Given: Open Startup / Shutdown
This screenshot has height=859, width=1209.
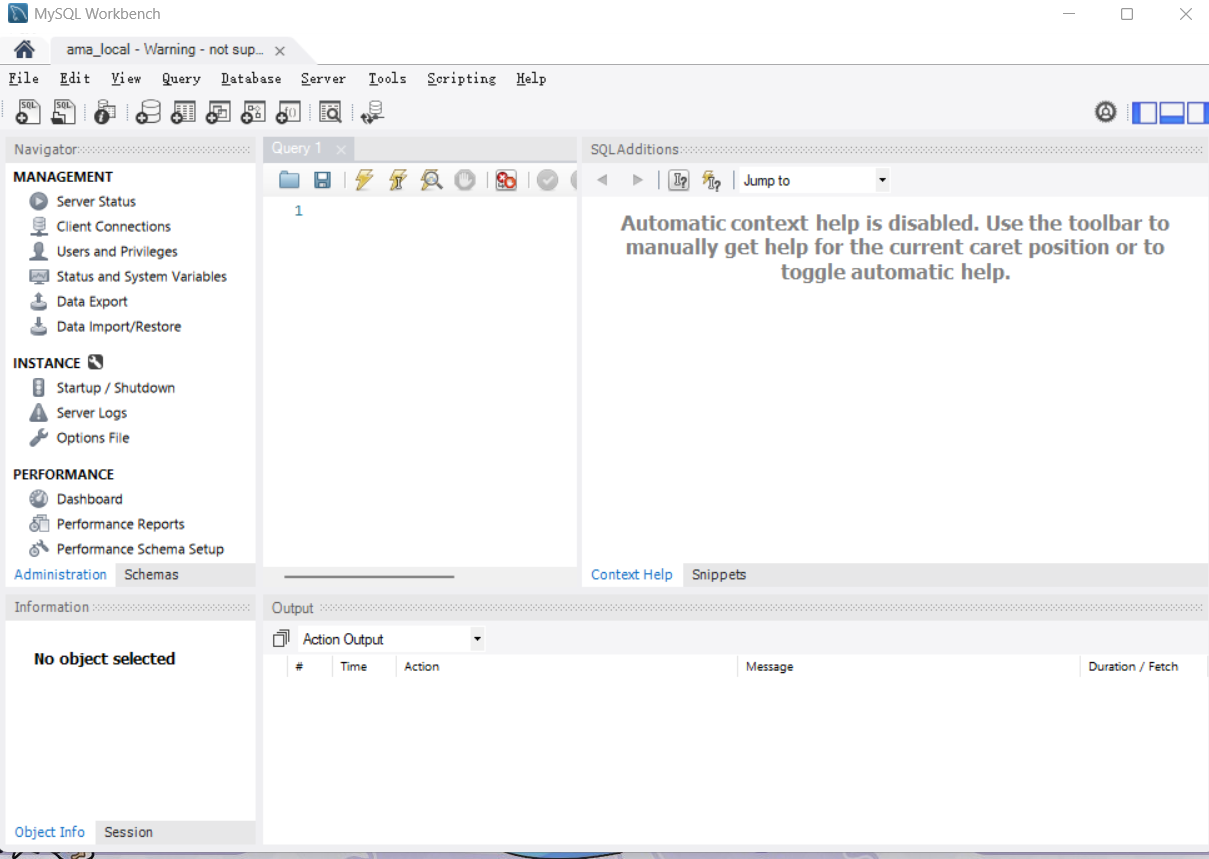Looking at the screenshot, I should (116, 387).
